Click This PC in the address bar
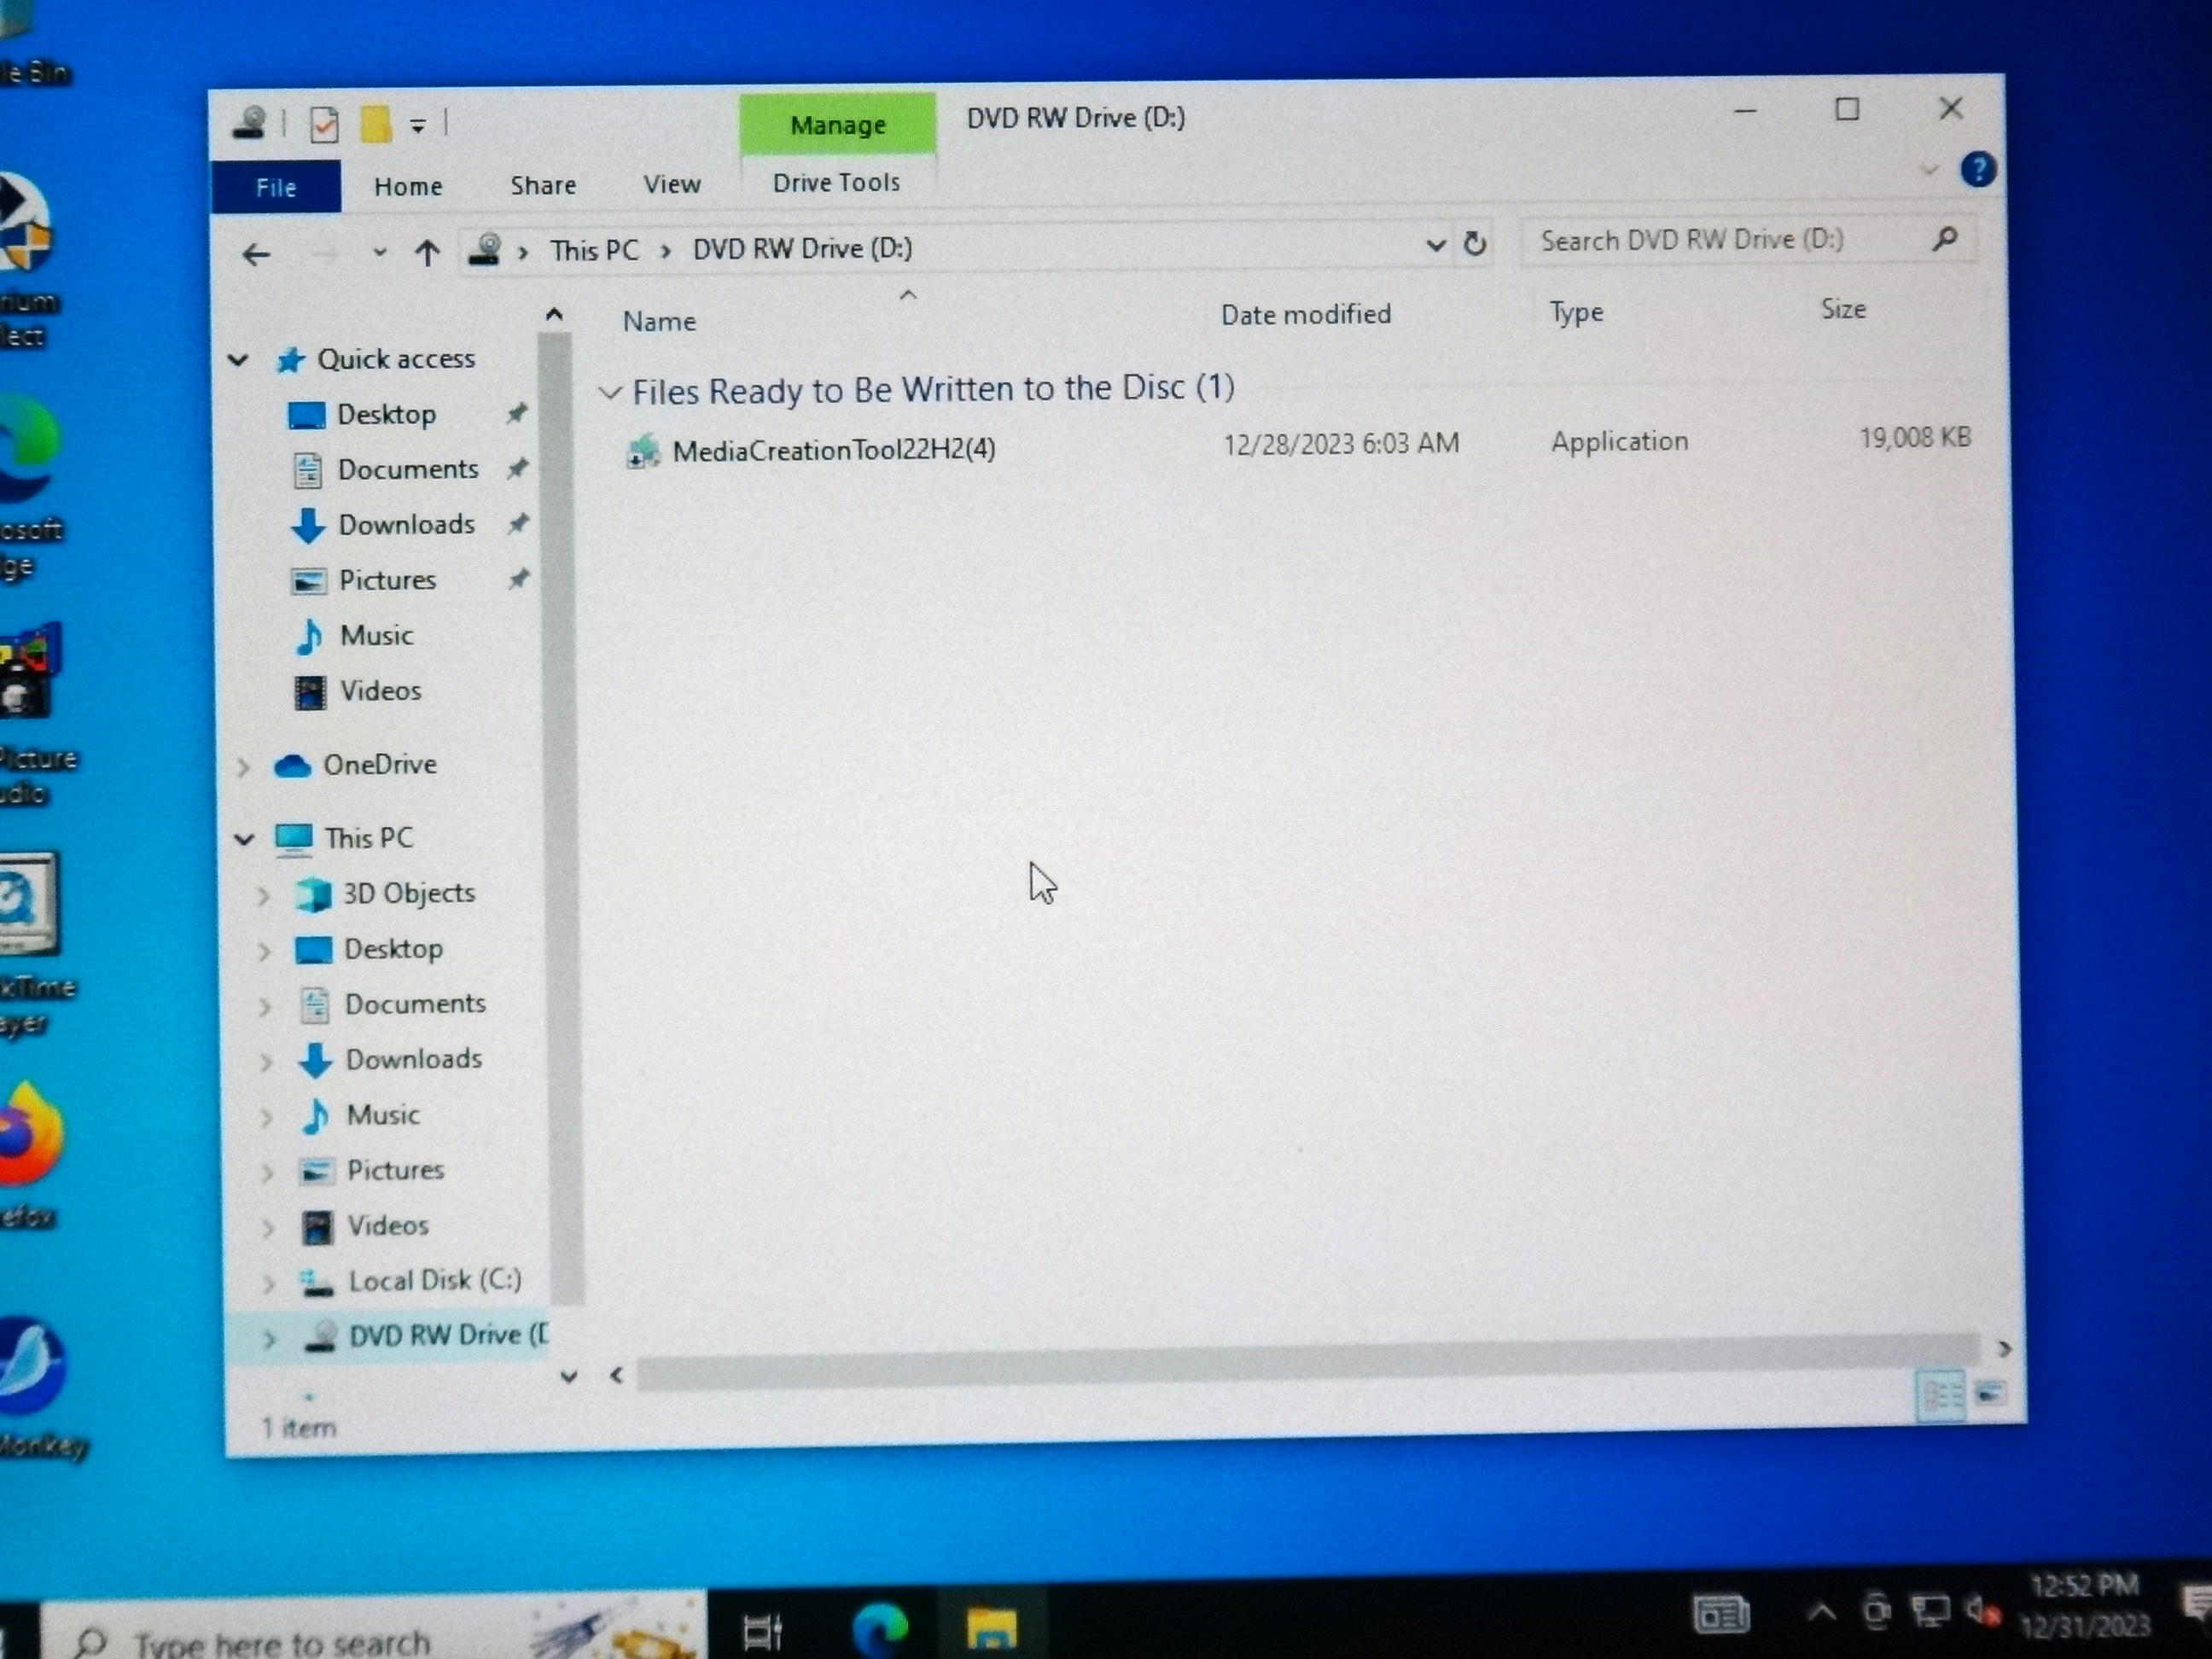 pos(594,250)
